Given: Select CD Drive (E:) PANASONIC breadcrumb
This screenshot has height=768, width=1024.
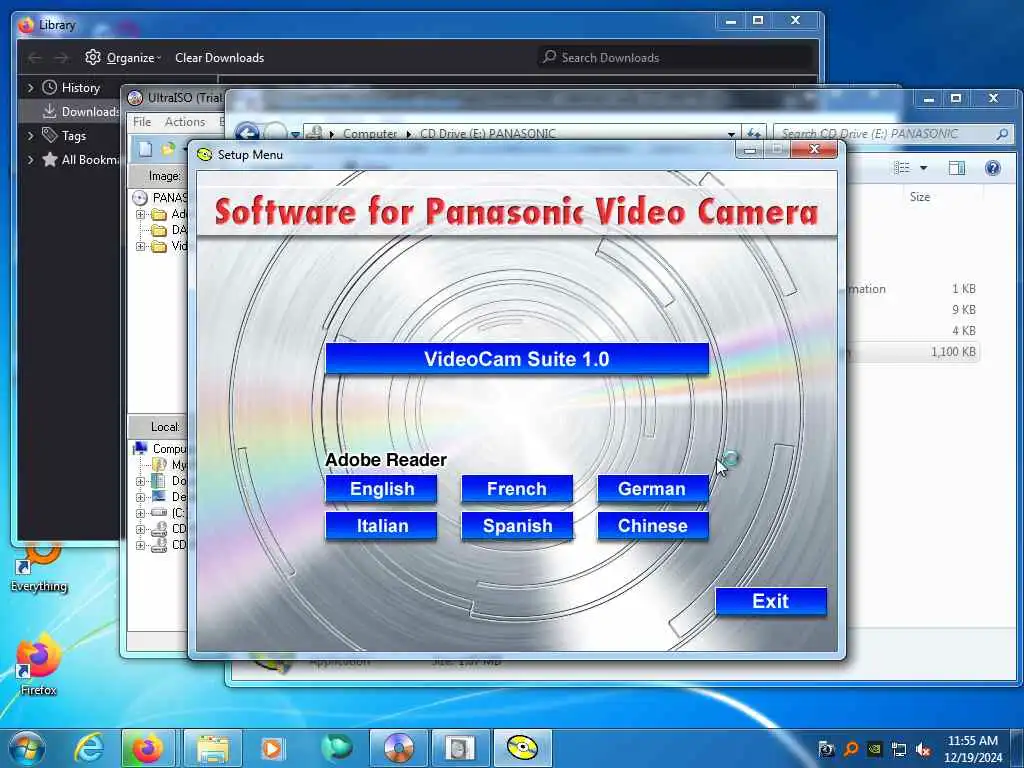Looking at the screenshot, I should pyautogui.click(x=488, y=133).
